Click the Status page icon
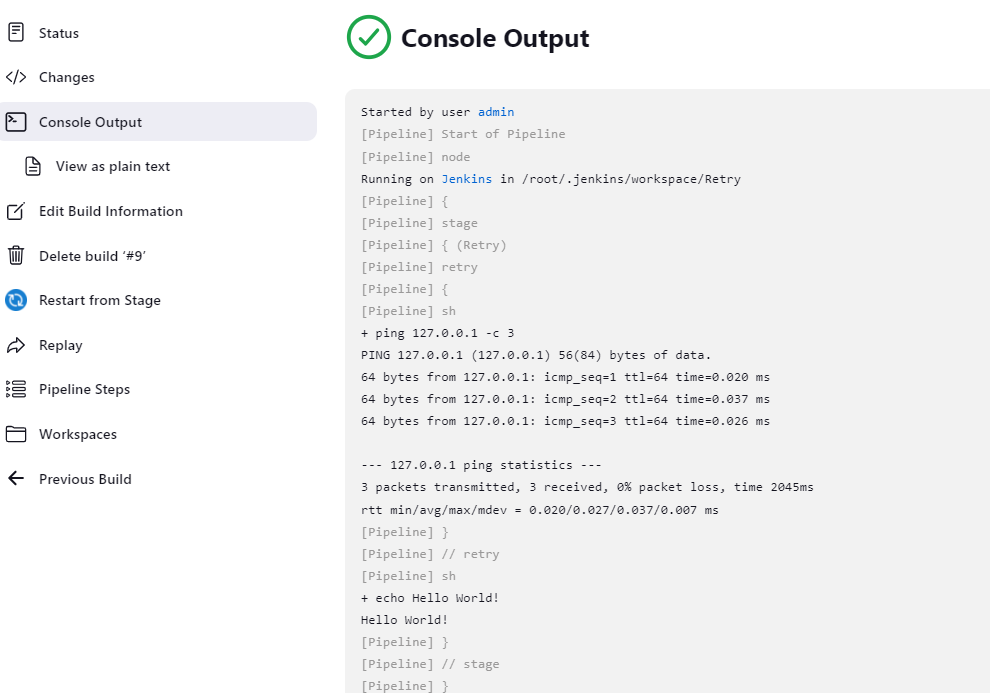Screen dimensions: 990x693 click(16, 33)
